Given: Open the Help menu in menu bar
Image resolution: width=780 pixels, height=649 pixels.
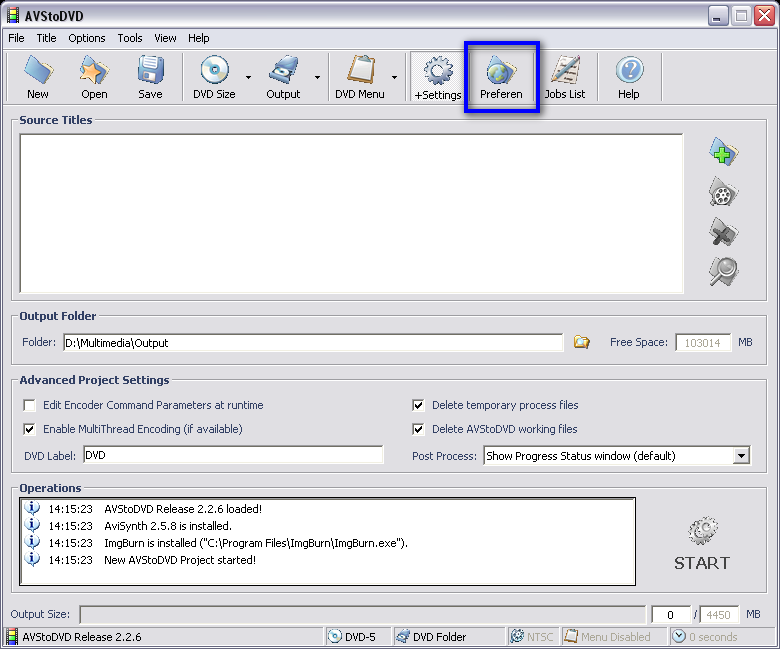Looking at the screenshot, I should tap(198, 38).
